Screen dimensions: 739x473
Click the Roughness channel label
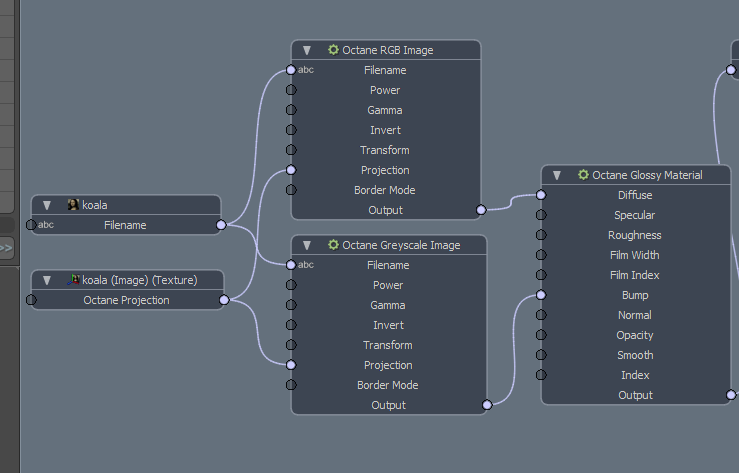[x=635, y=235]
